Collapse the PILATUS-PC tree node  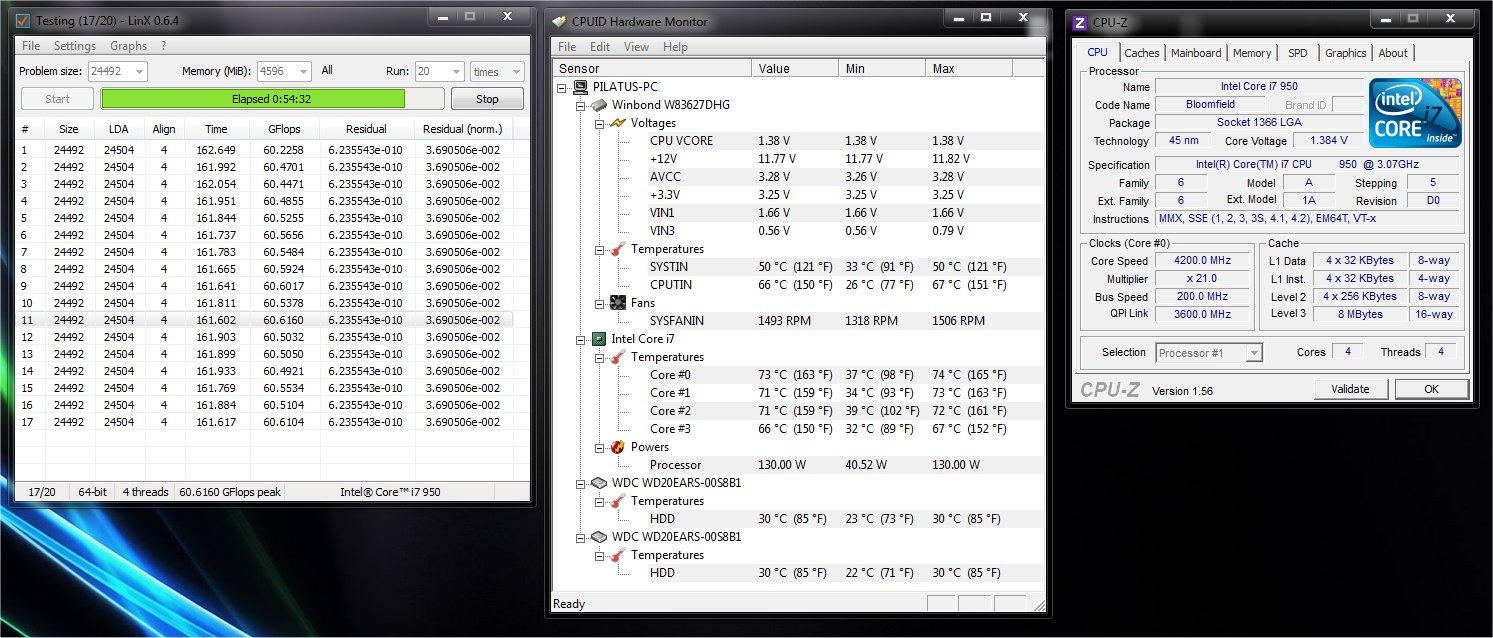pos(563,87)
